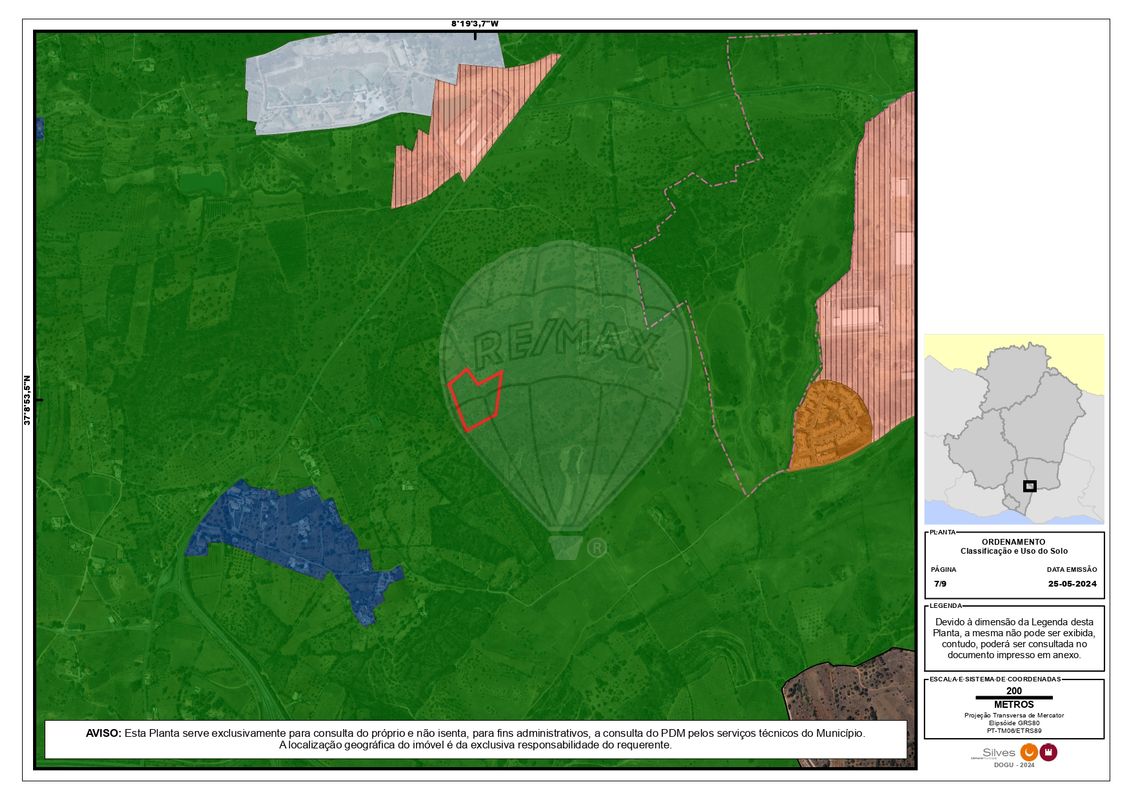Select the issue date 25-05-2024
This screenshot has width=1131, height=800.
point(1072,584)
